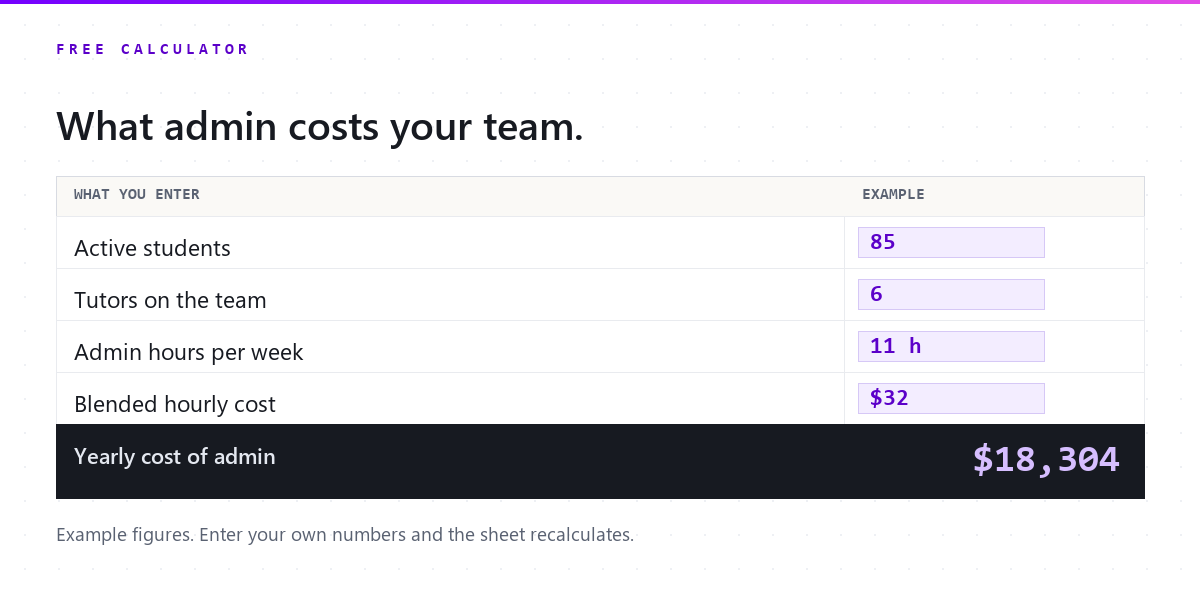Click the "Example figures." footnote sentence
The height and width of the screenshot is (594, 1200).
coord(125,535)
